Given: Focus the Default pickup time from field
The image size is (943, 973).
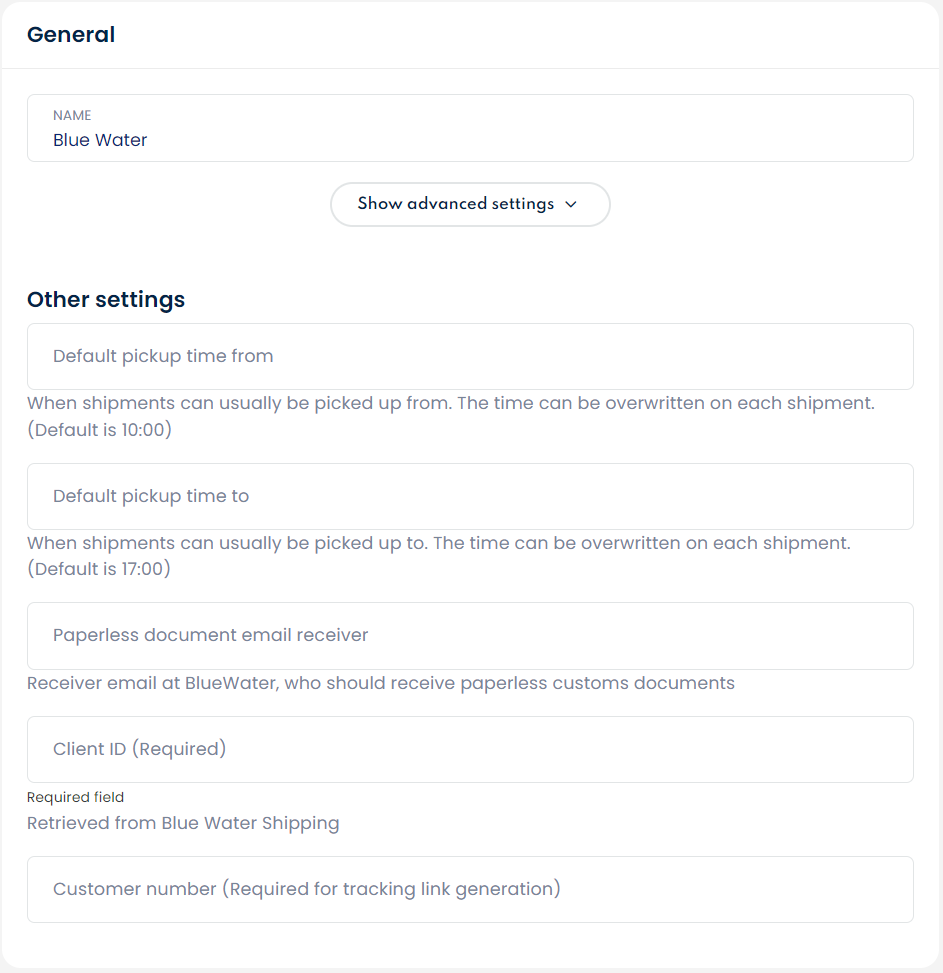Looking at the screenshot, I should [x=470, y=356].
